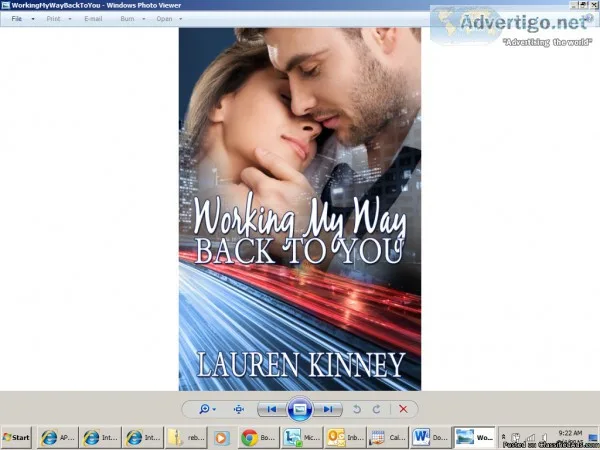Click the actual size fit icon
Screen dimensions: 600x450
coord(239,409)
